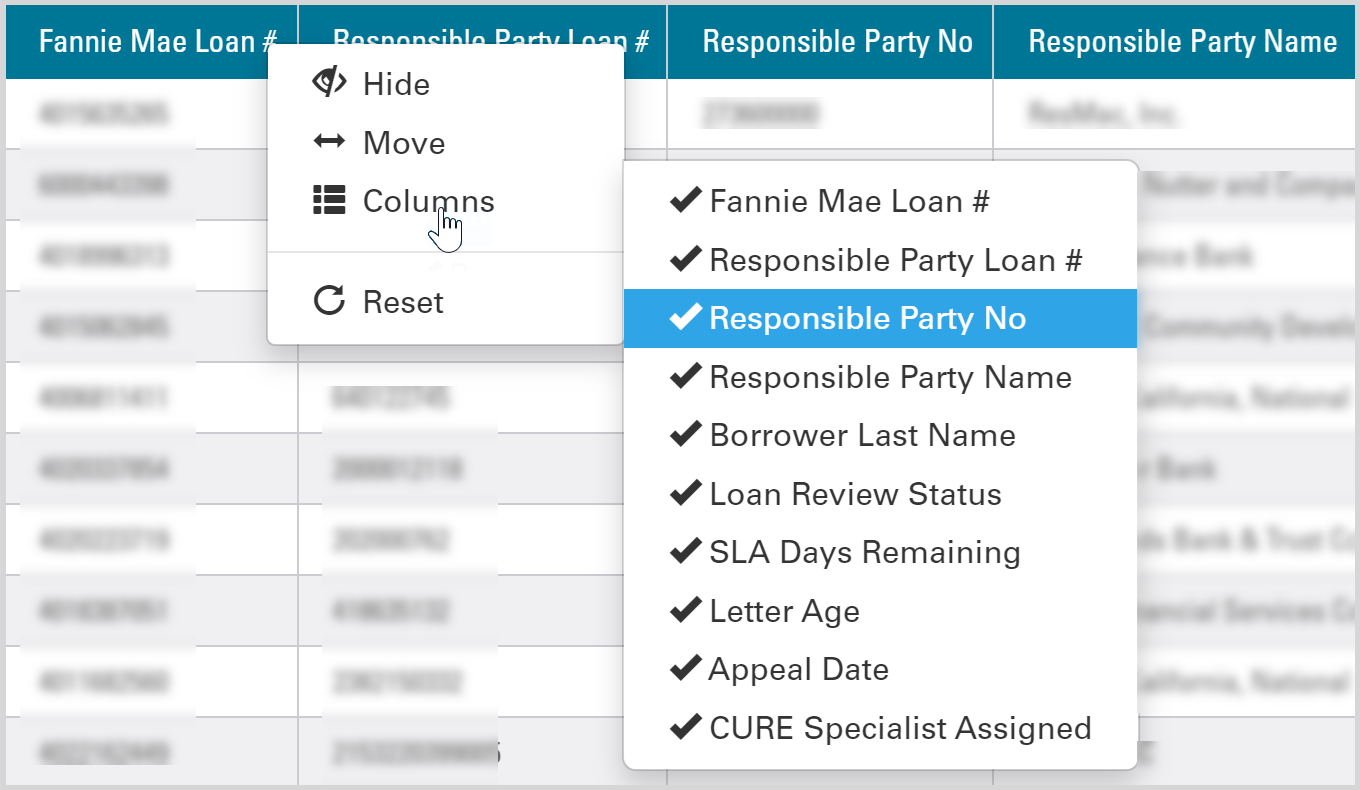
Task: Open Responsible Party Name column header
Action: tap(1182, 41)
